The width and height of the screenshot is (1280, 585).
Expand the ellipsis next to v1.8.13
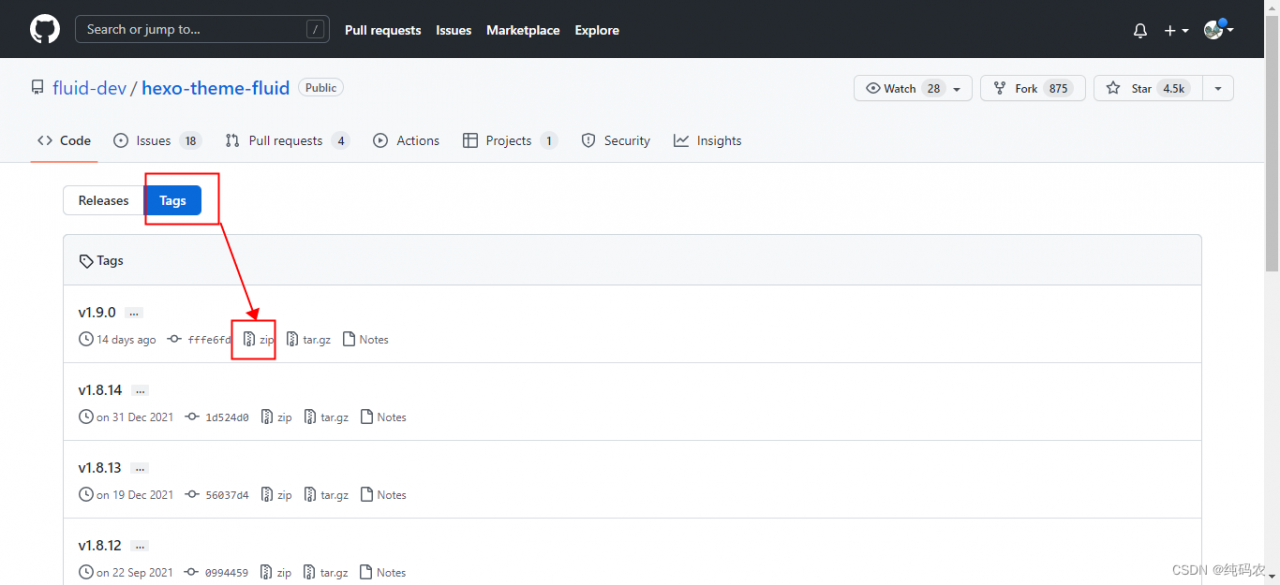(140, 469)
